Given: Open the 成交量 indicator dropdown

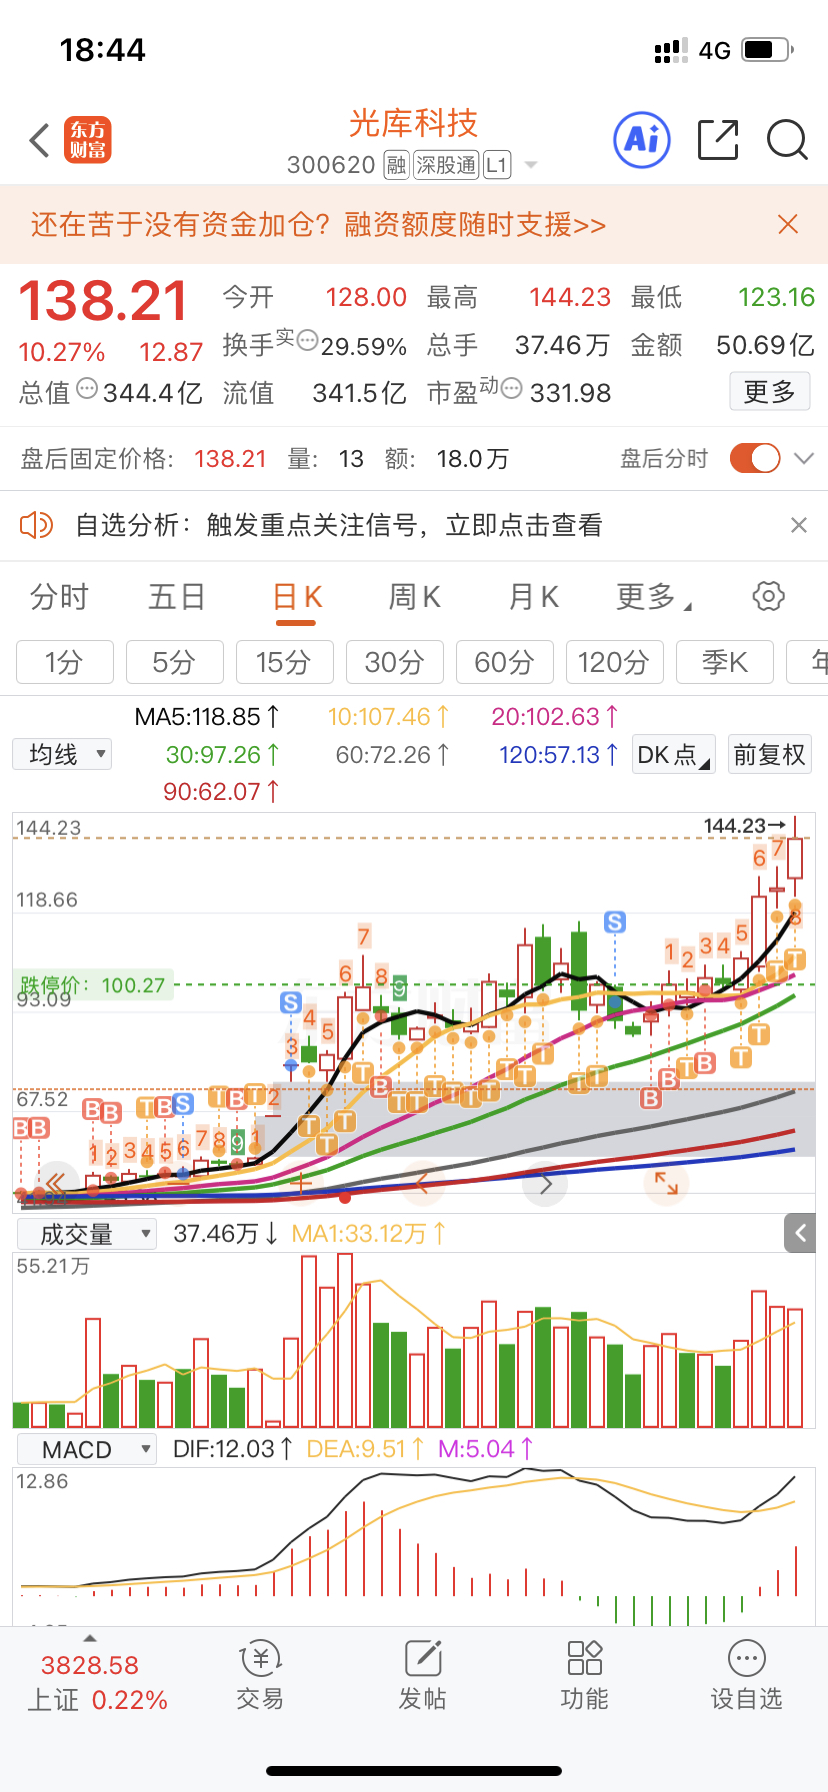Looking at the screenshot, I should coord(87,1234).
